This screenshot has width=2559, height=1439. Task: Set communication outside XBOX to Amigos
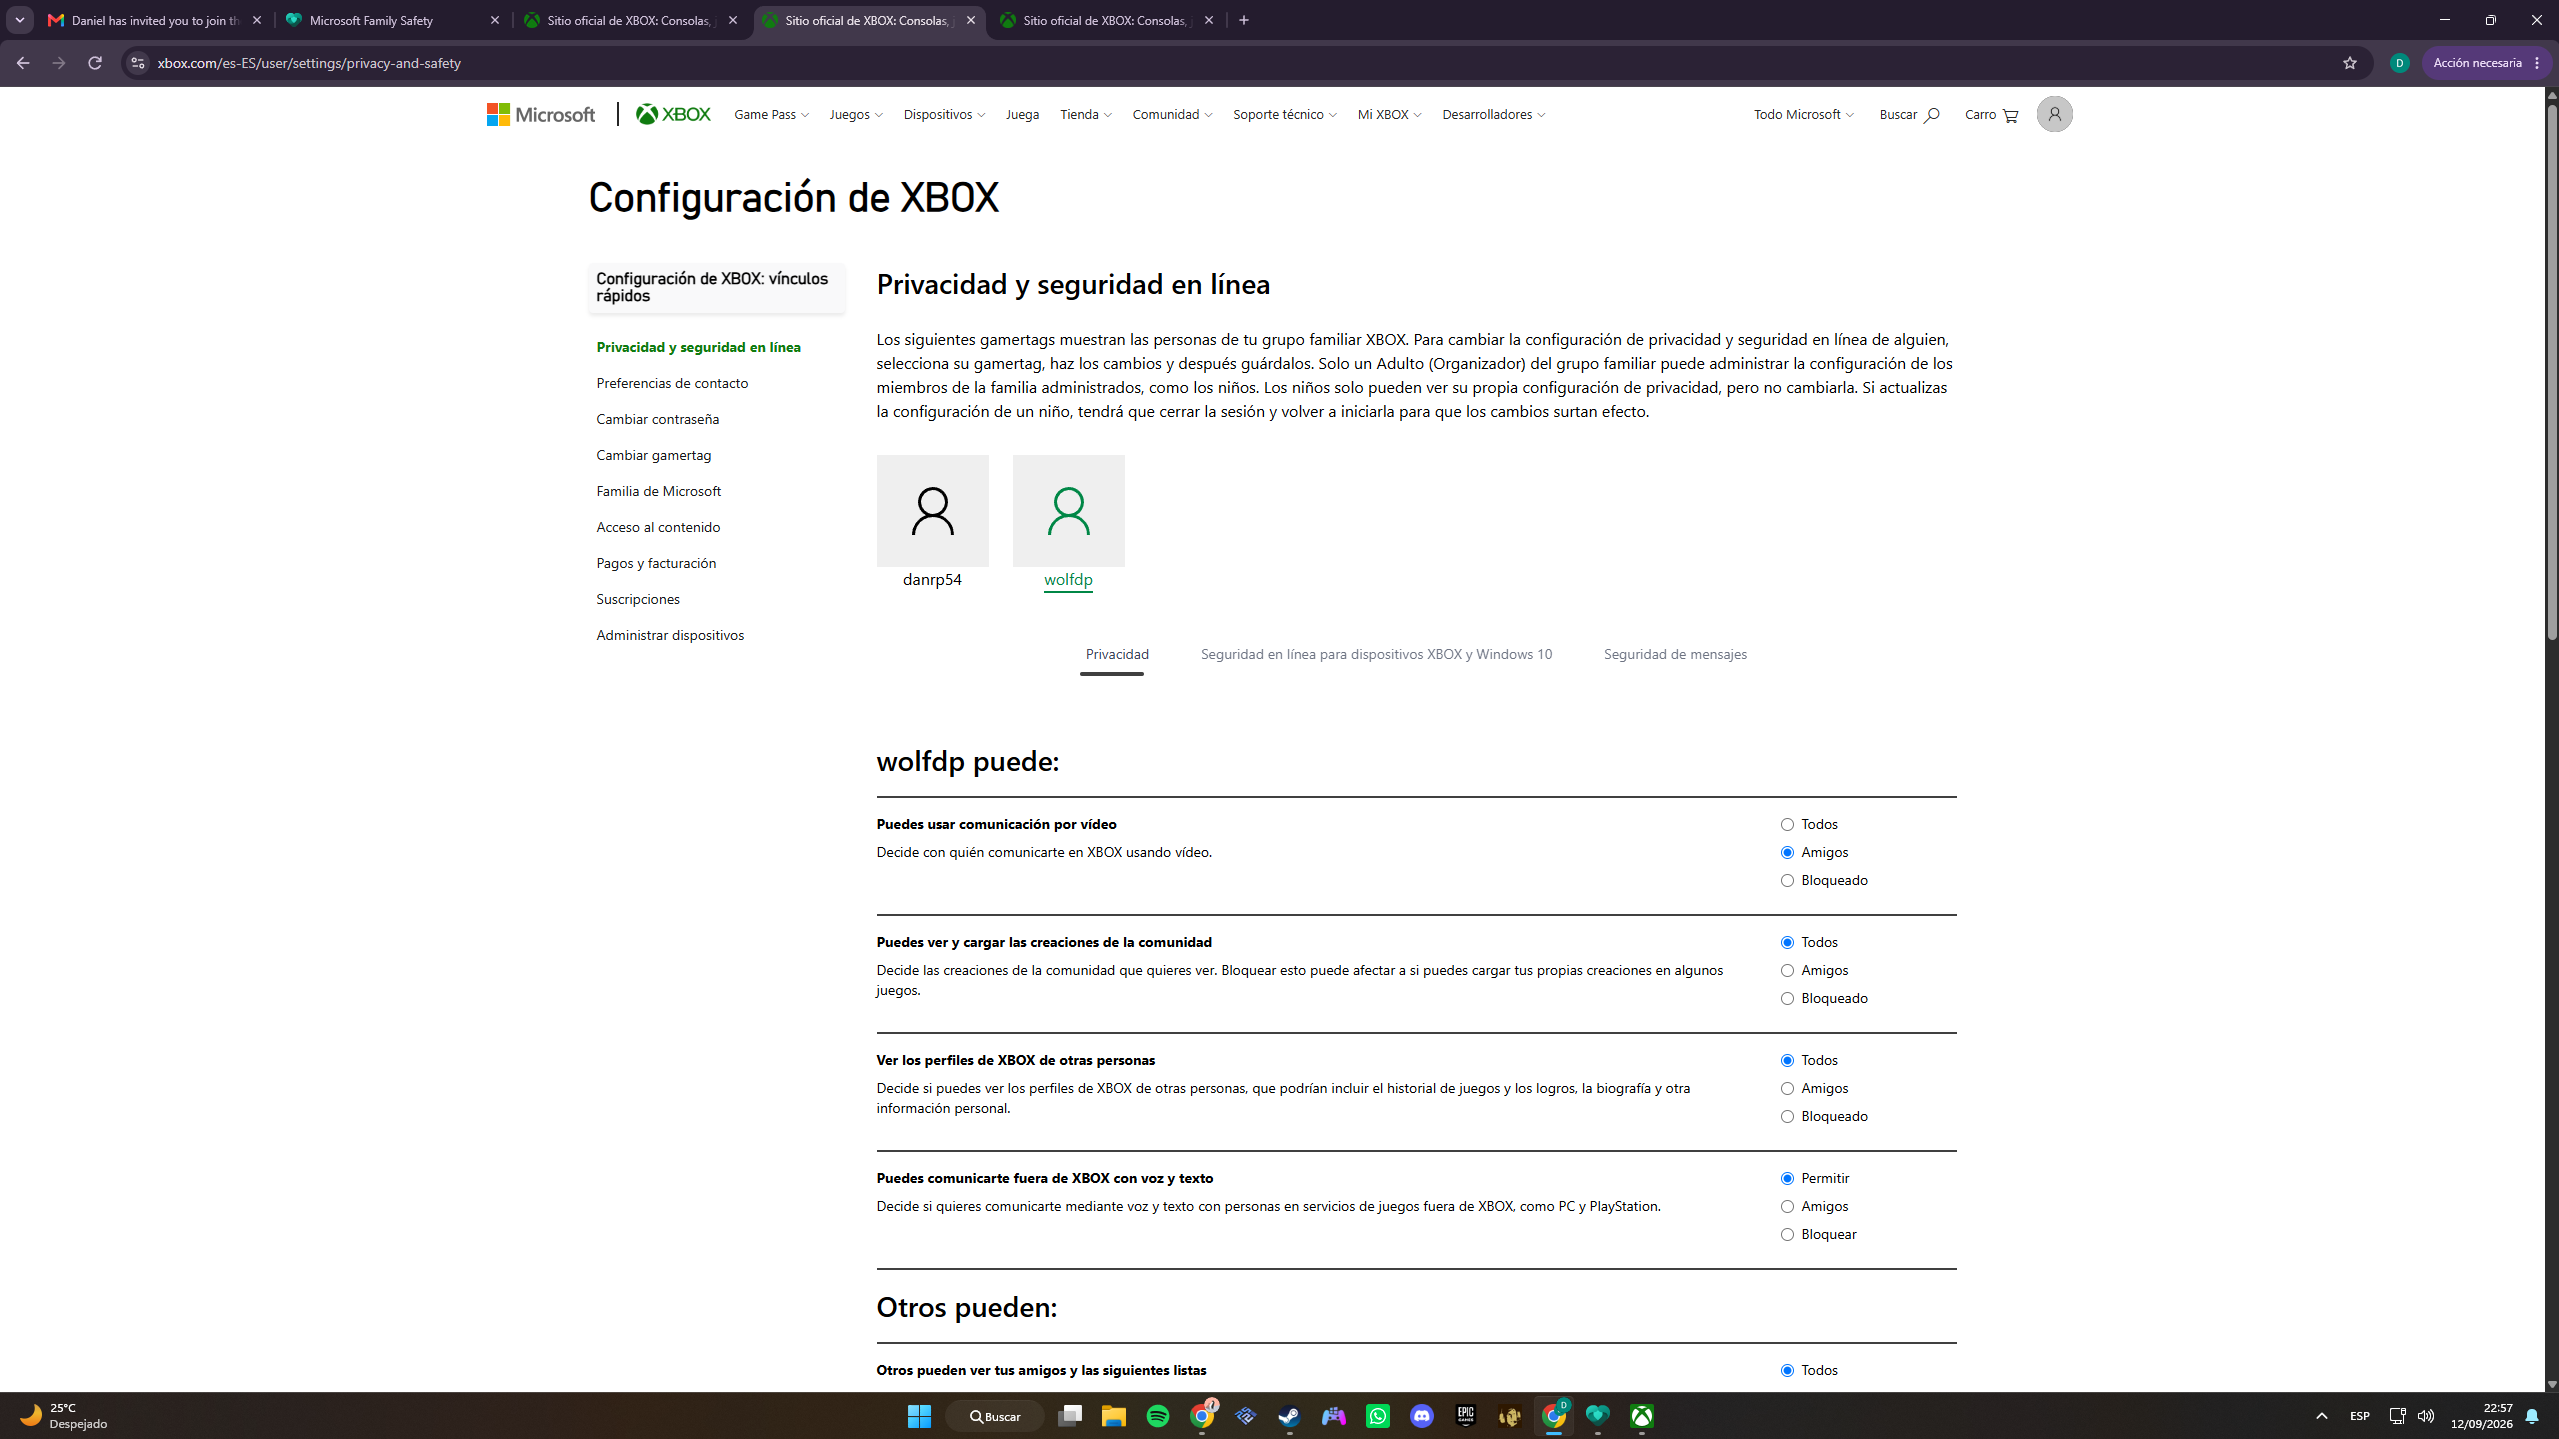point(1787,1207)
